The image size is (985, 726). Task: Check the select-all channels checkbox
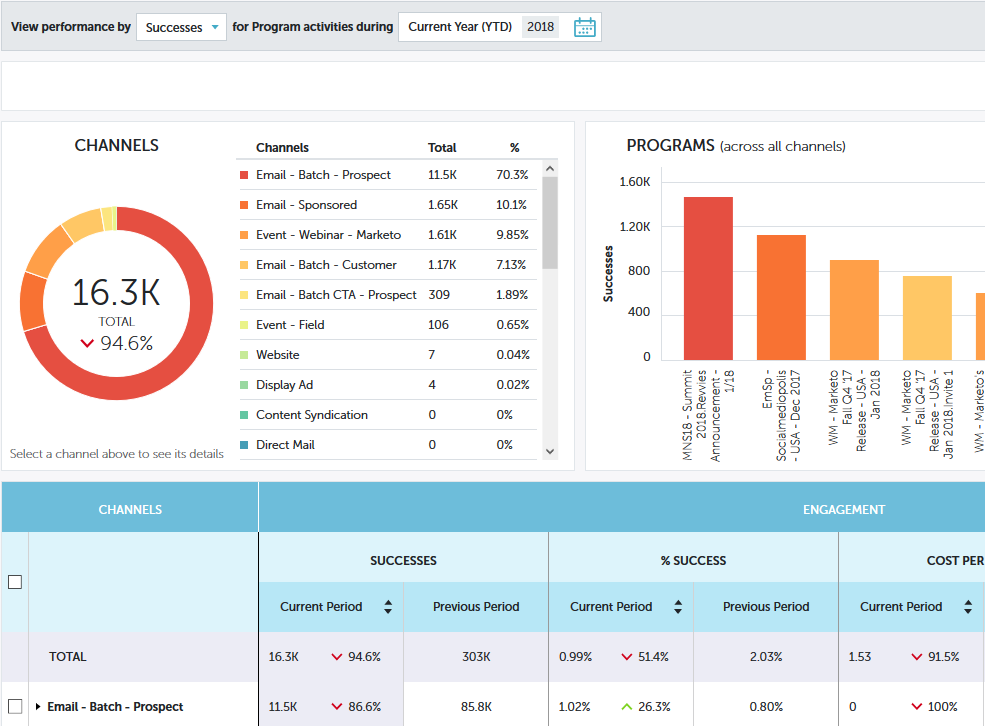(x=15, y=582)
